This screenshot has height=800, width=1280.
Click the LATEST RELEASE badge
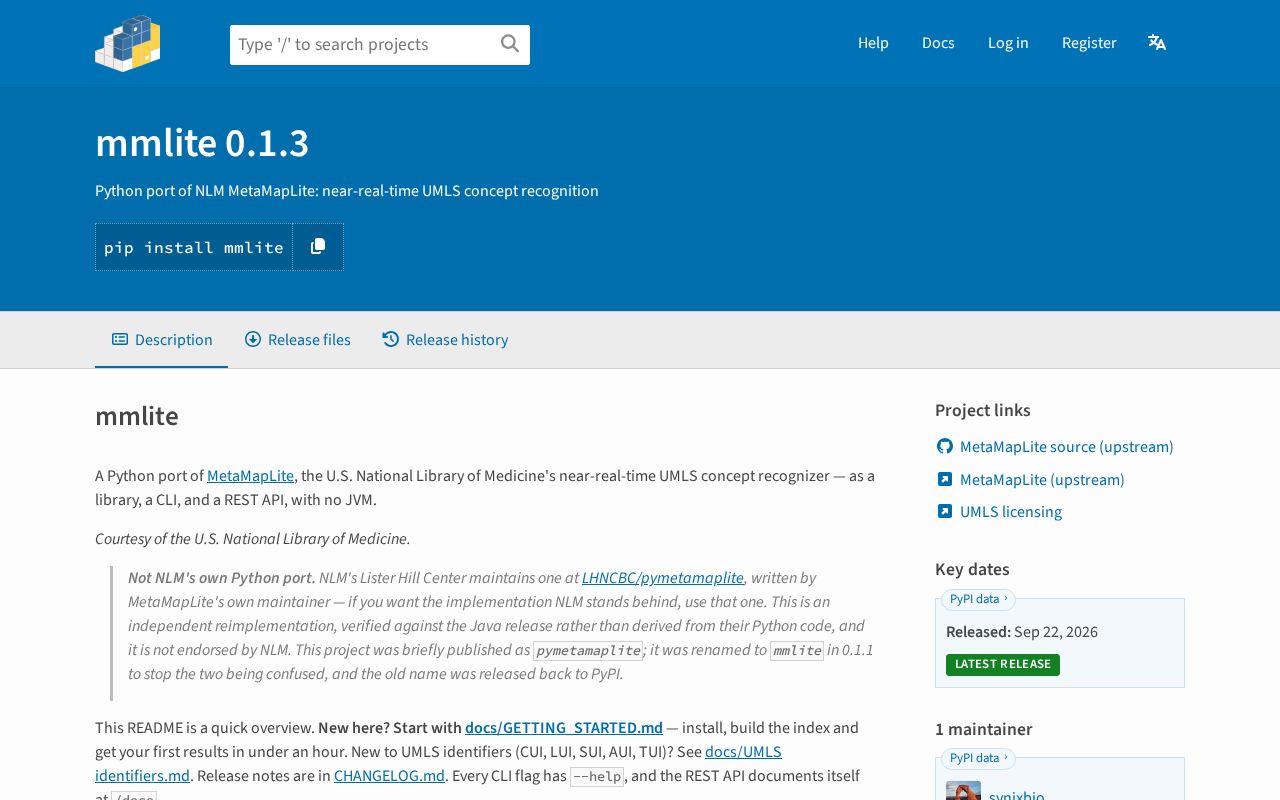point(1003,664)
